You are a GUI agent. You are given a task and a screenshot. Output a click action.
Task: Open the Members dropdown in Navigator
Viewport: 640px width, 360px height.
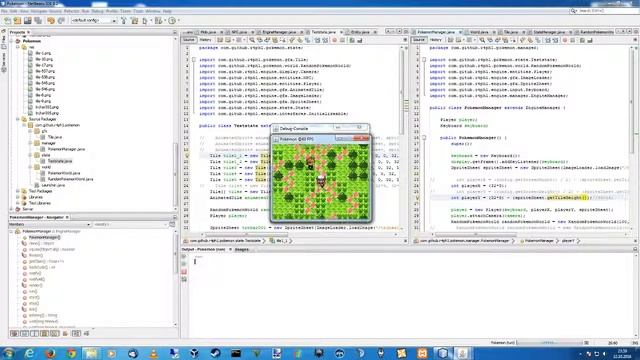(50, 224)
